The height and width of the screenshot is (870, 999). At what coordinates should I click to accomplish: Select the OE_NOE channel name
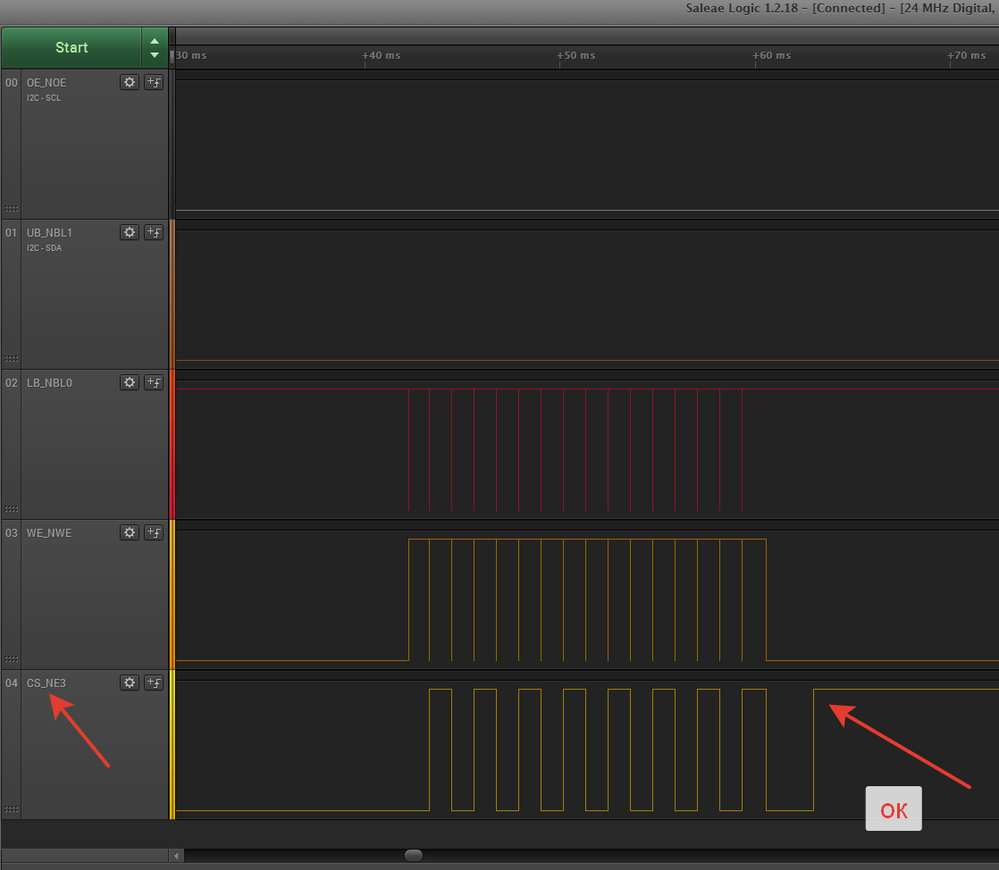(x=47, y=83)
